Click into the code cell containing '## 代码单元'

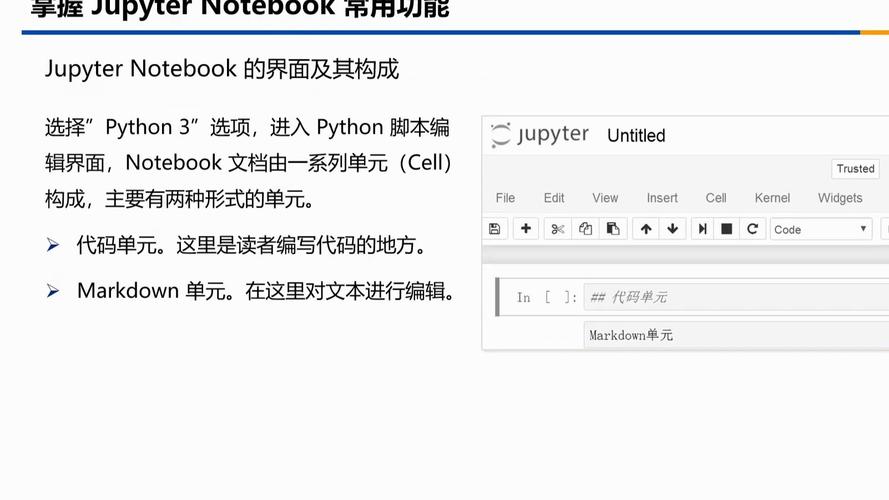click(736, 297)
